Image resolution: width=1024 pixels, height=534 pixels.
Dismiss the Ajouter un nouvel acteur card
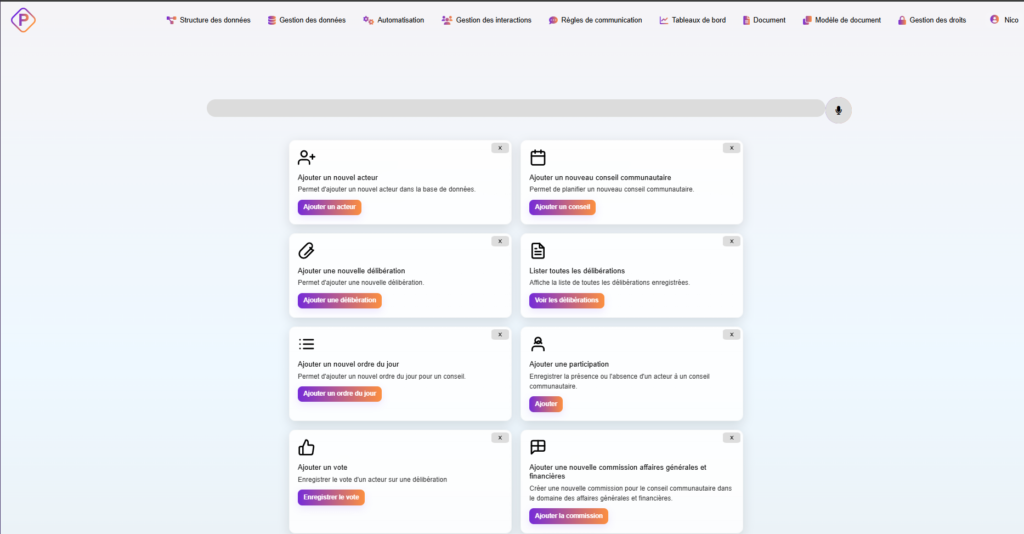[x=500, y=148]
